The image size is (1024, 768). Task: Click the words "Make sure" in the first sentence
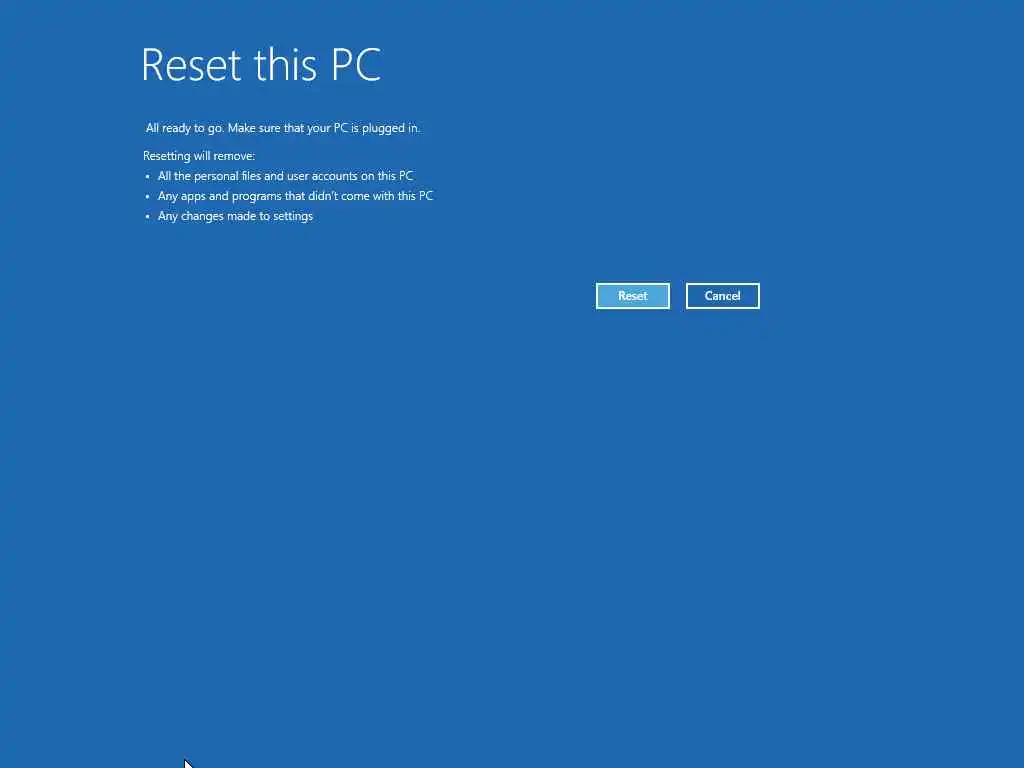coord(254,128)
